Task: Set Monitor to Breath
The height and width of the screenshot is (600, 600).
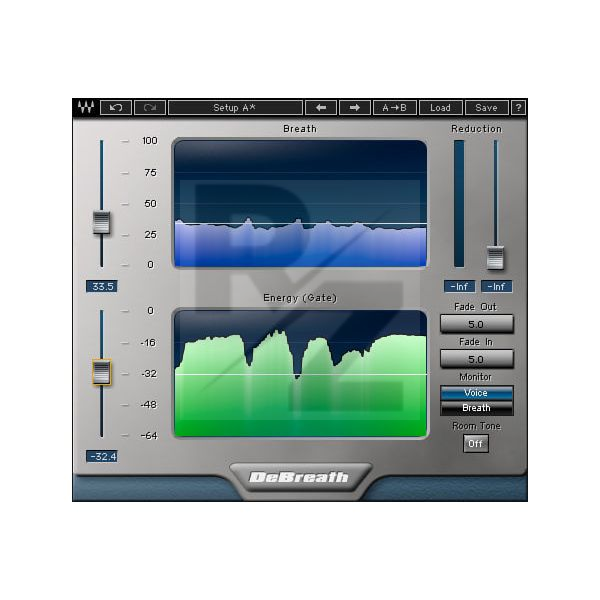Action: tap(477, 408)
